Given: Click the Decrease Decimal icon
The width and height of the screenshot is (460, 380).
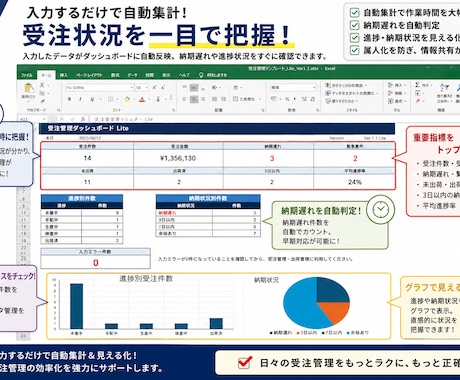Looking at the screenshot, I should [313, 99].
